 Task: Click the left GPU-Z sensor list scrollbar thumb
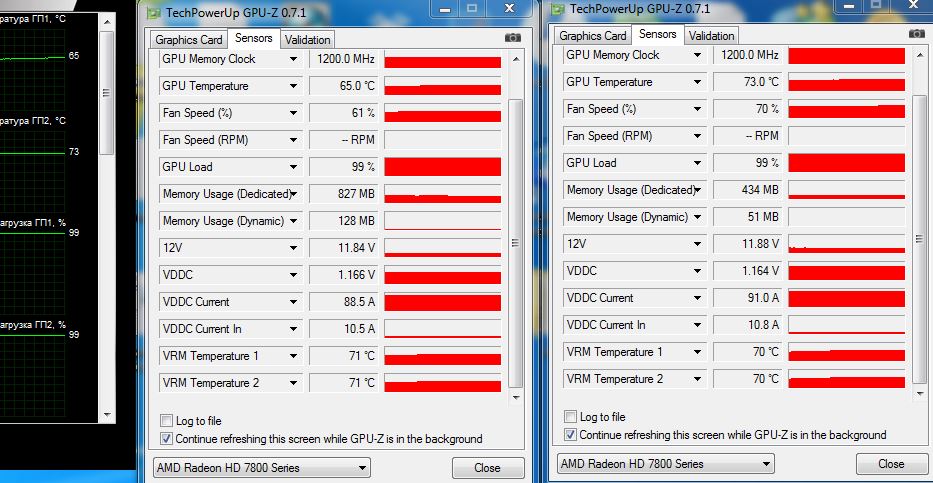[515, 243]
